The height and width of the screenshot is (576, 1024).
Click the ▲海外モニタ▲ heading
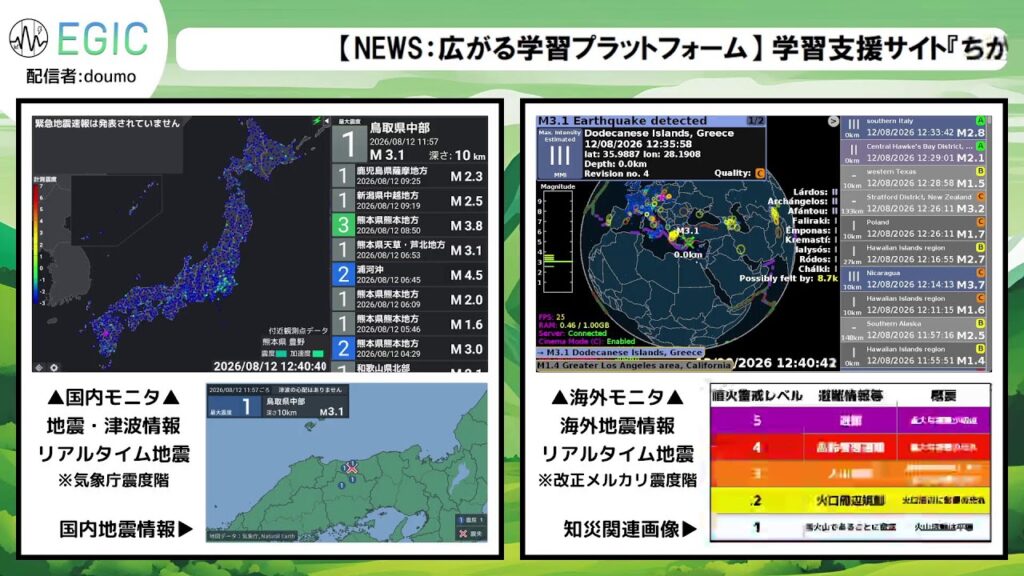point(617,397)
